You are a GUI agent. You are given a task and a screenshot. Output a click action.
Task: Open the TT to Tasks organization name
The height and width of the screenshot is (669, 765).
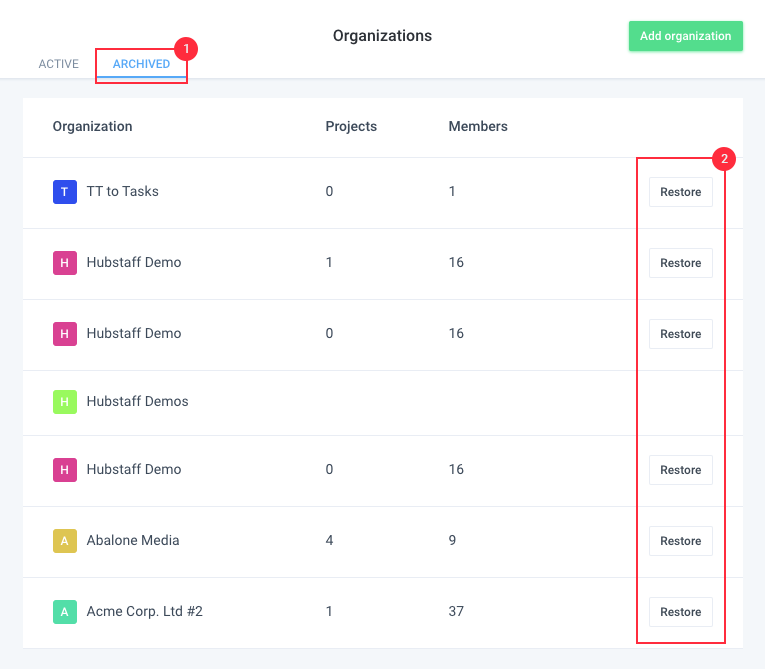122,191
